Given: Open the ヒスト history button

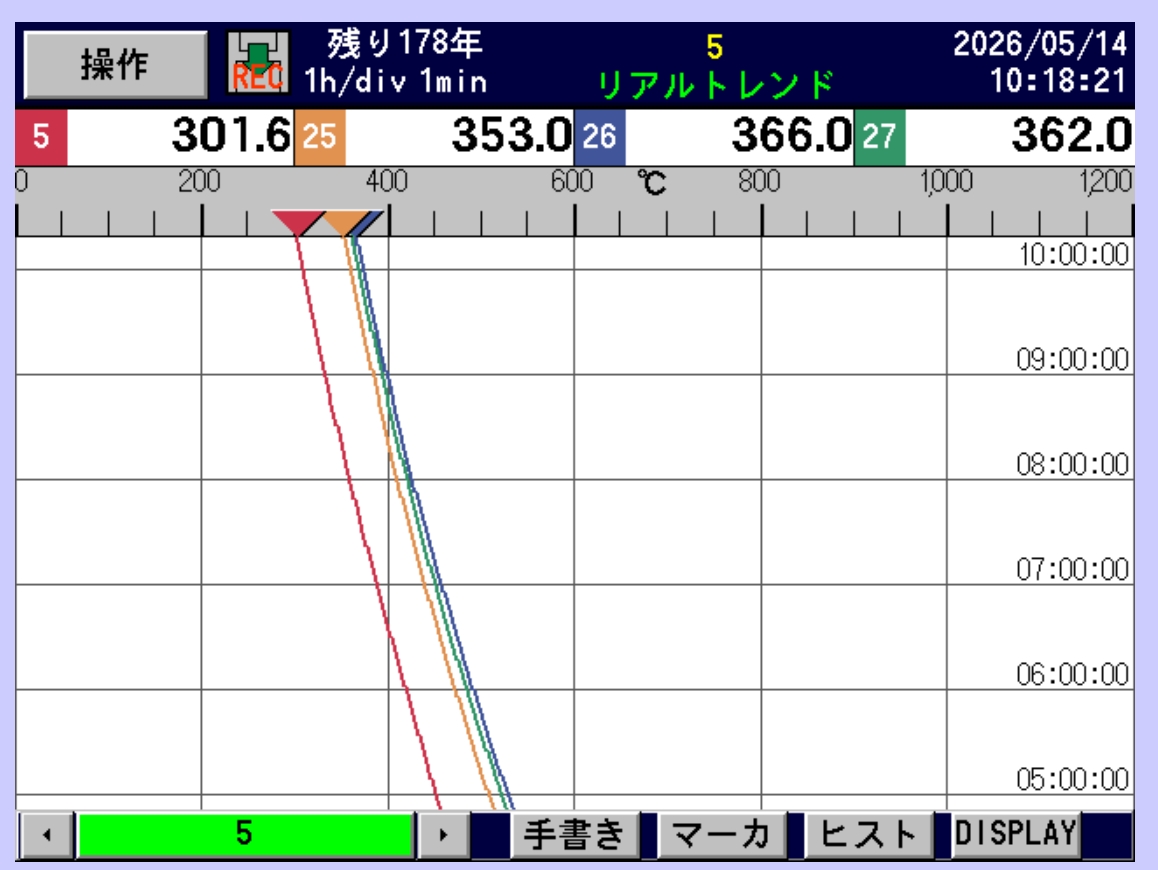Looking at the screenshot, I should click(868, 835).
